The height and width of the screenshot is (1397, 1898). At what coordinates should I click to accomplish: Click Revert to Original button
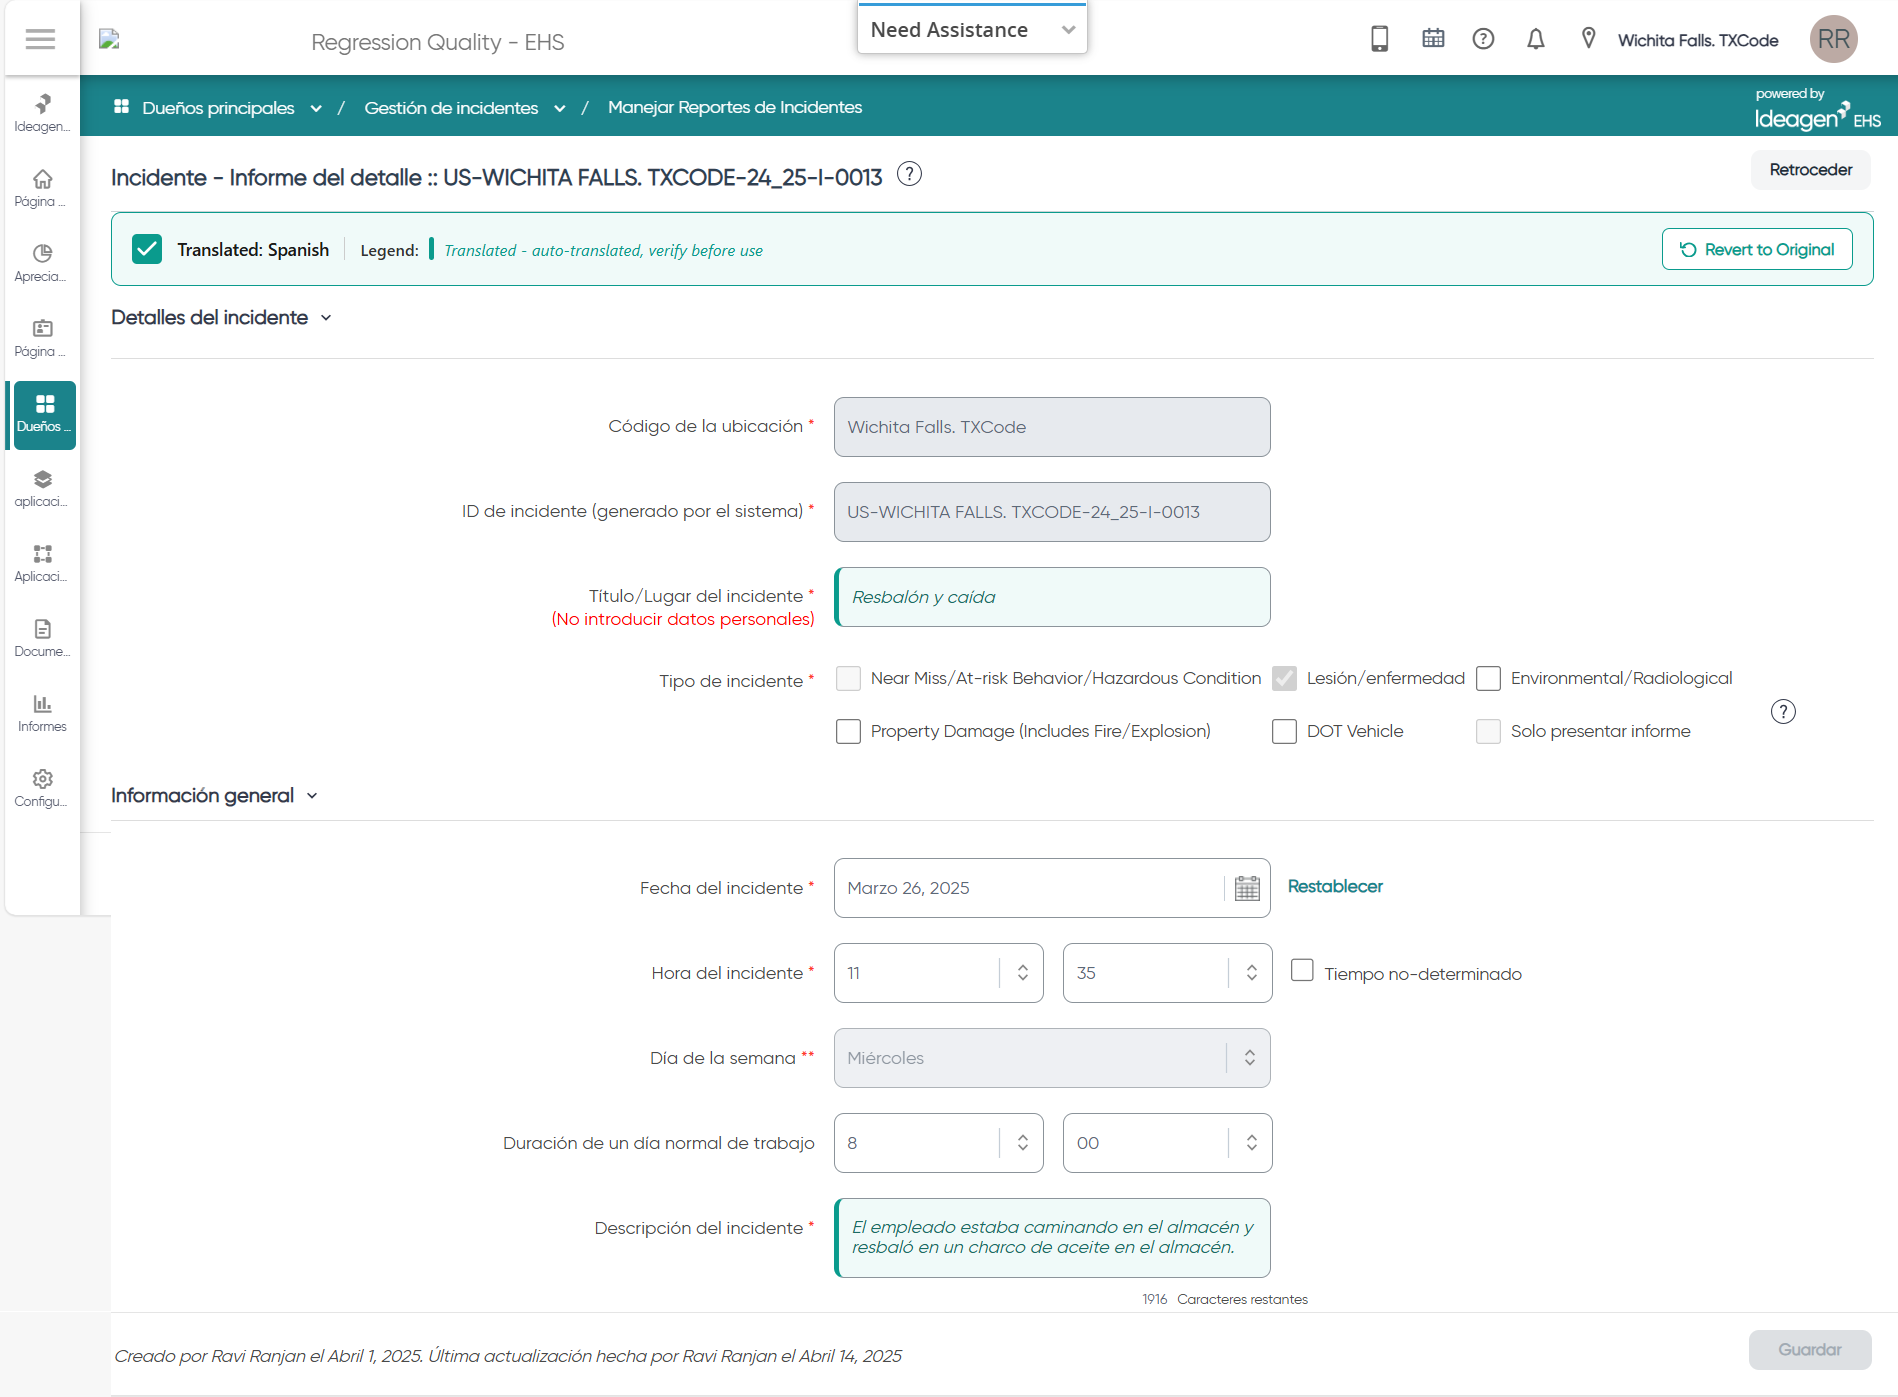[x=1757, y=249]
